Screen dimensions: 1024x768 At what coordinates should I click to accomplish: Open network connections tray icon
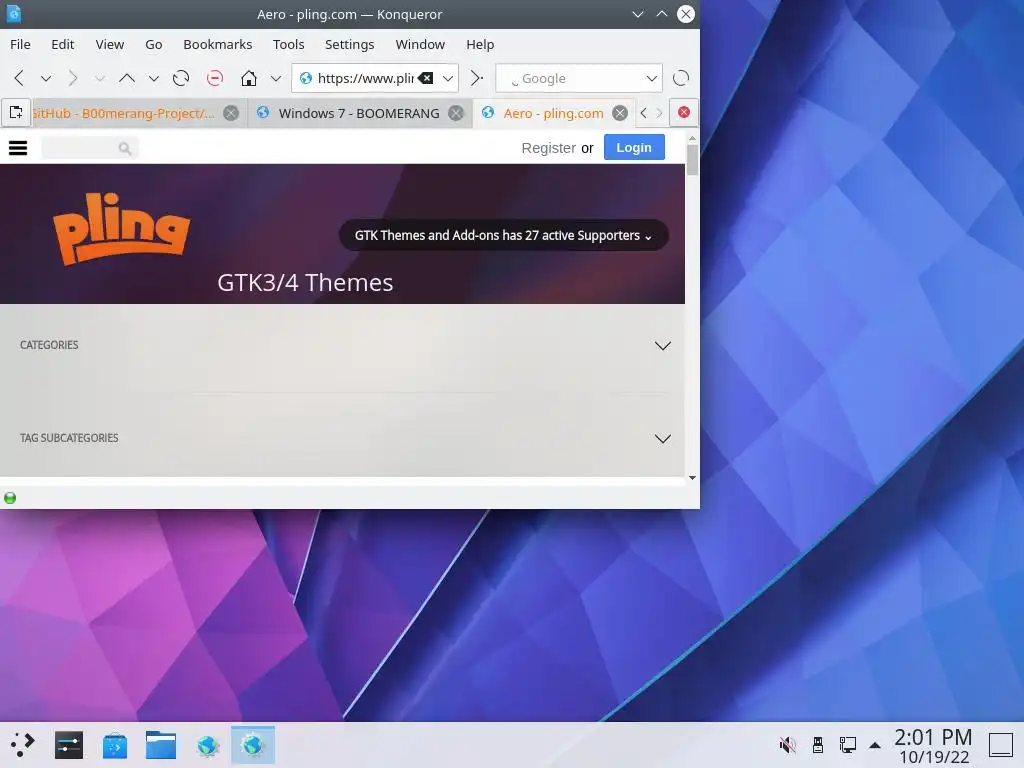(848, 744)
